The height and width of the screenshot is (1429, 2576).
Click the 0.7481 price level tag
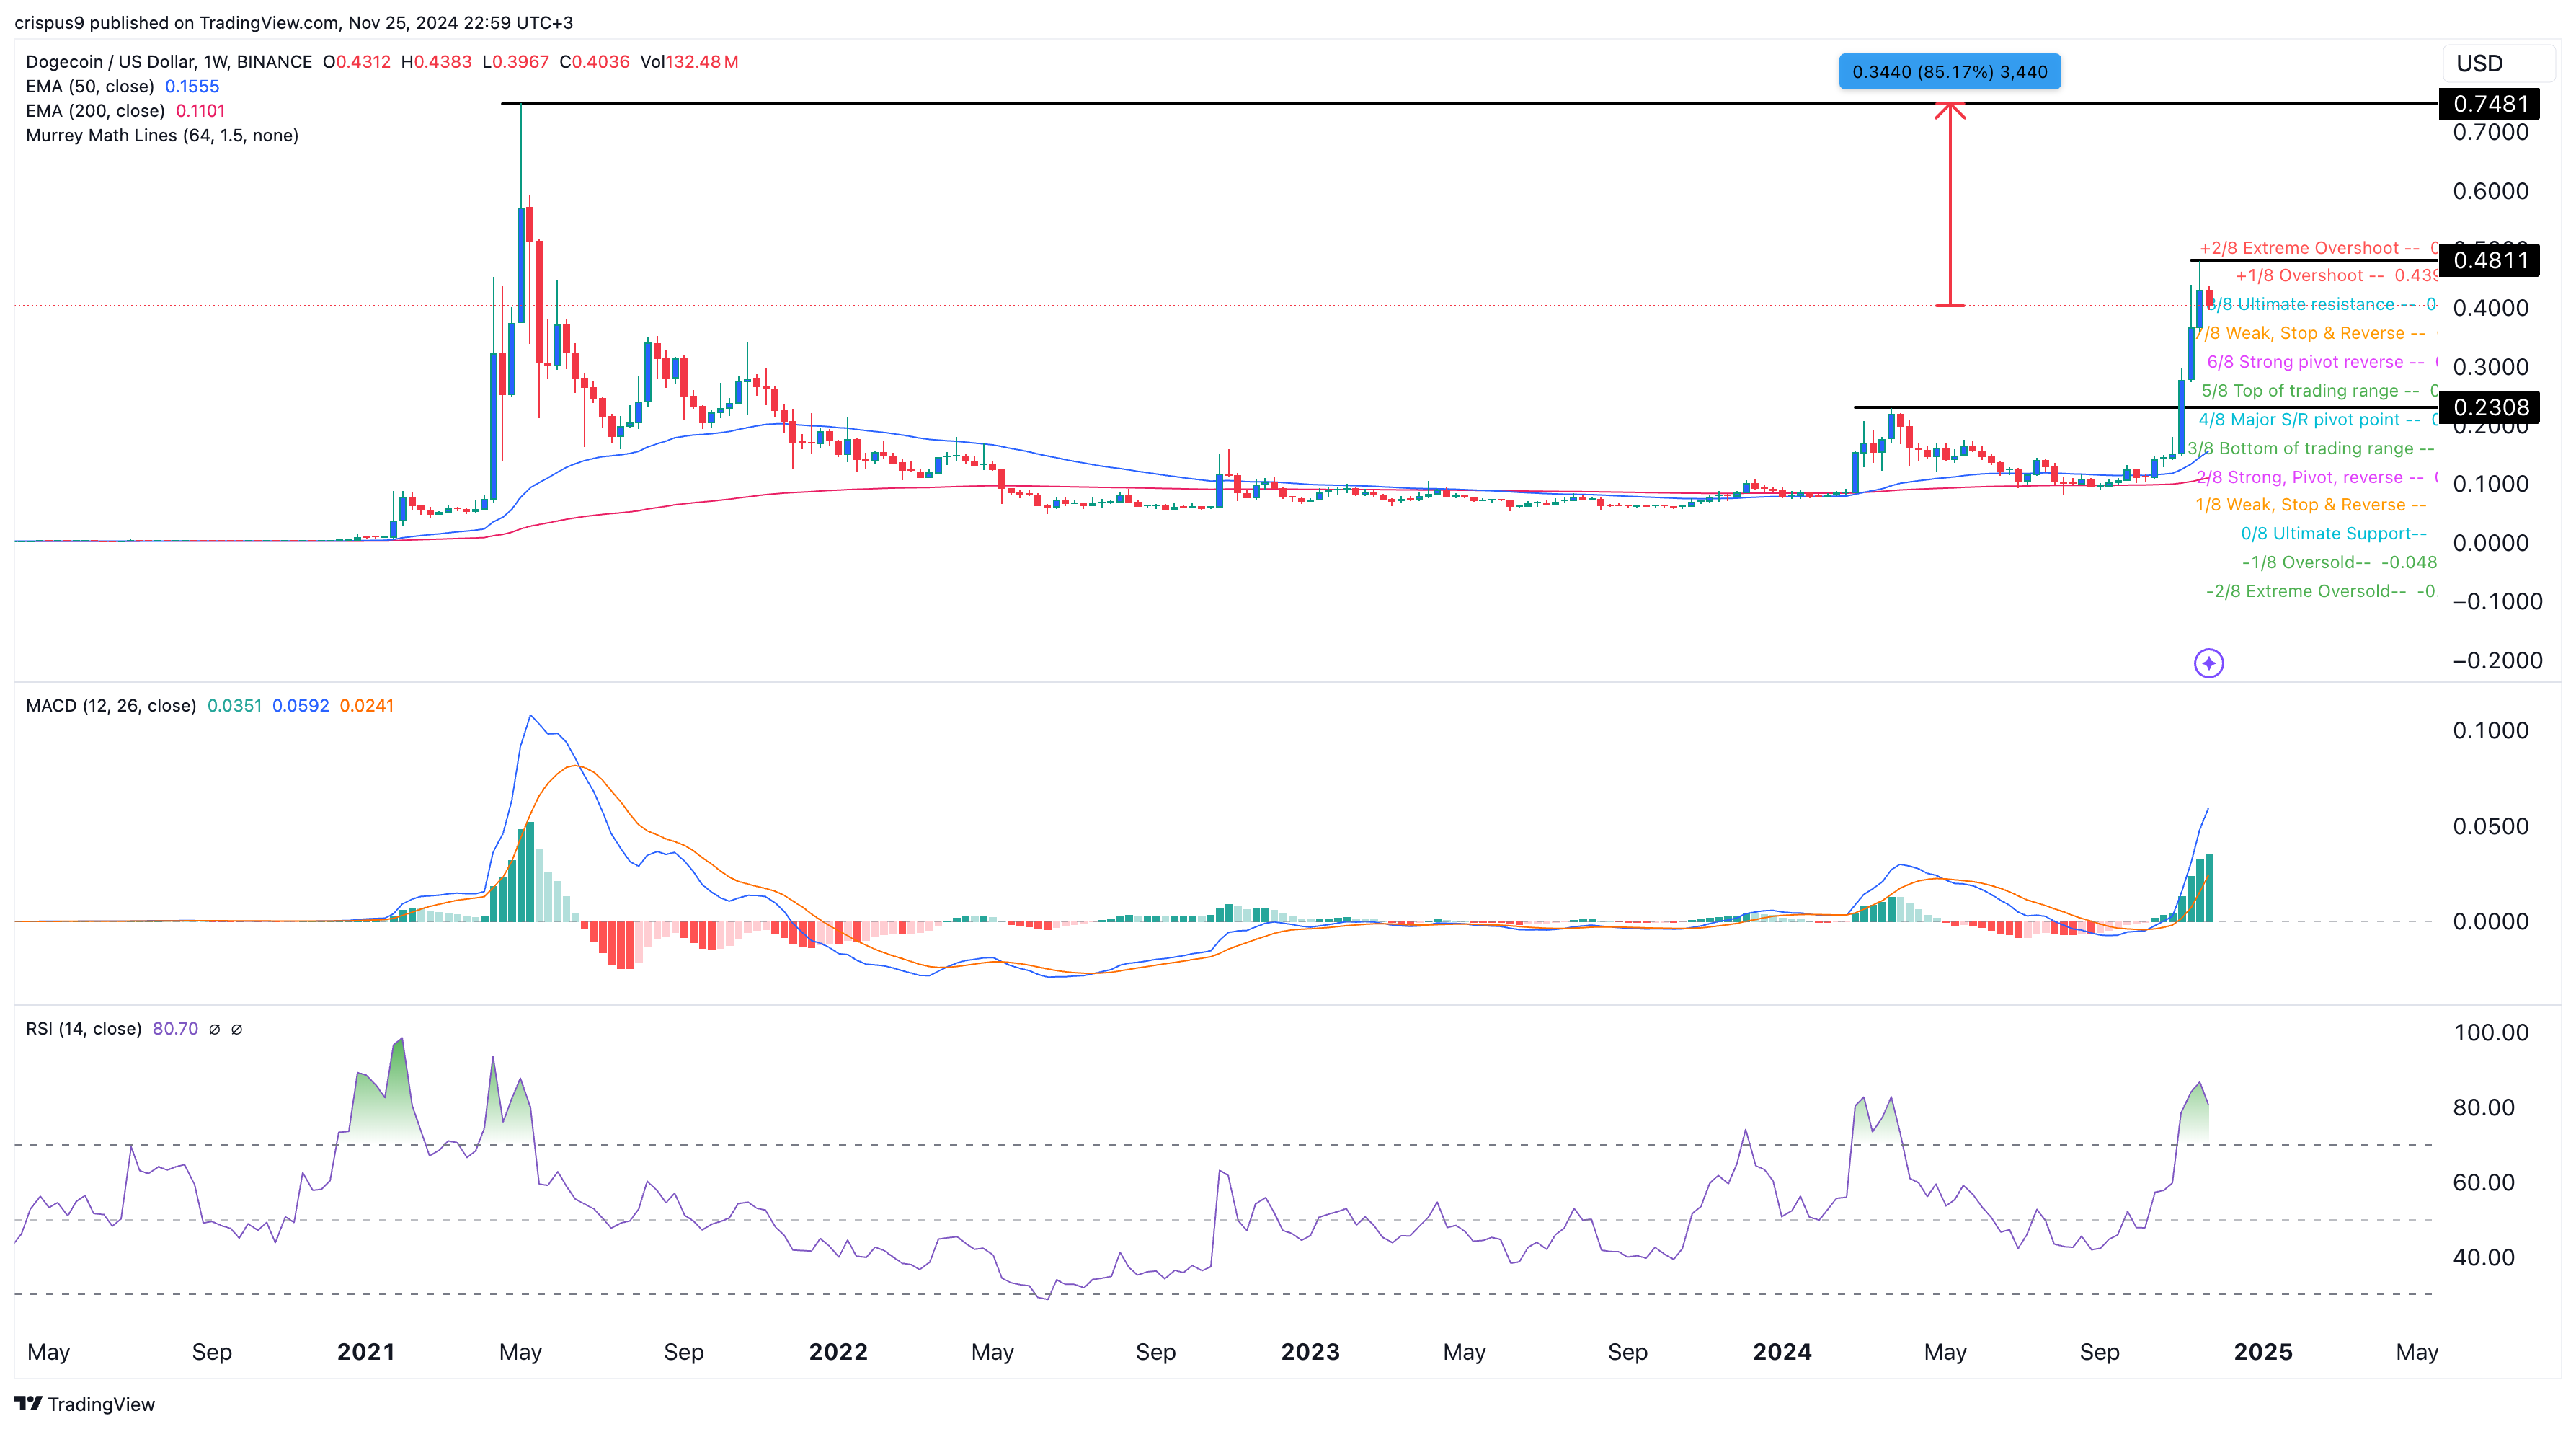point(2490,104)
